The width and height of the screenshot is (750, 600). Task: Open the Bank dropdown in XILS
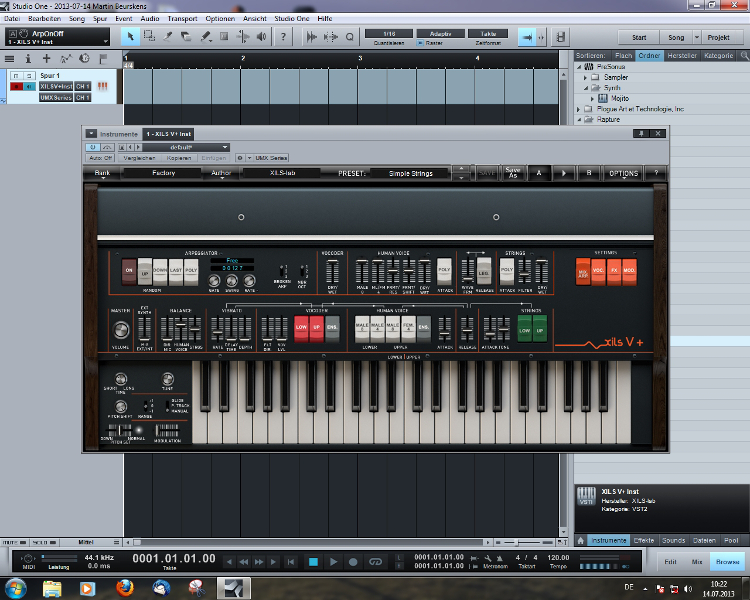(x=102, y=174)
